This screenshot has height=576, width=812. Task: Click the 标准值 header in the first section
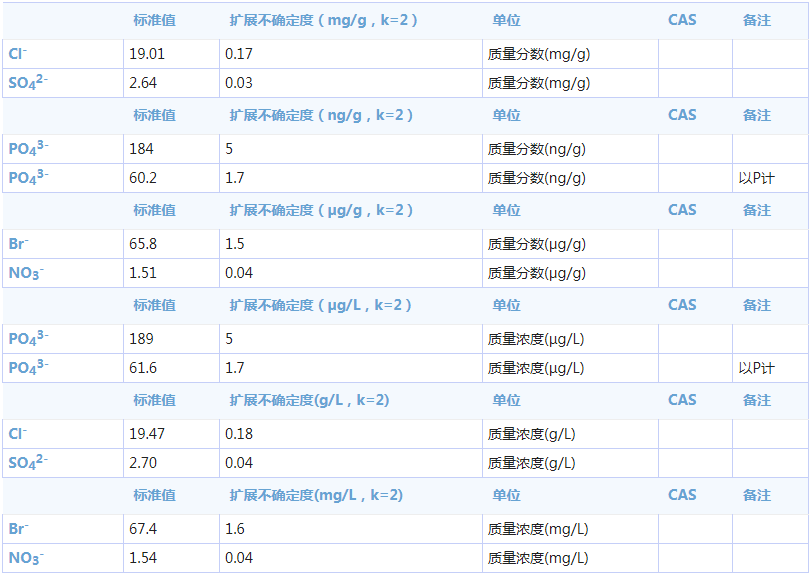[155, 20]
